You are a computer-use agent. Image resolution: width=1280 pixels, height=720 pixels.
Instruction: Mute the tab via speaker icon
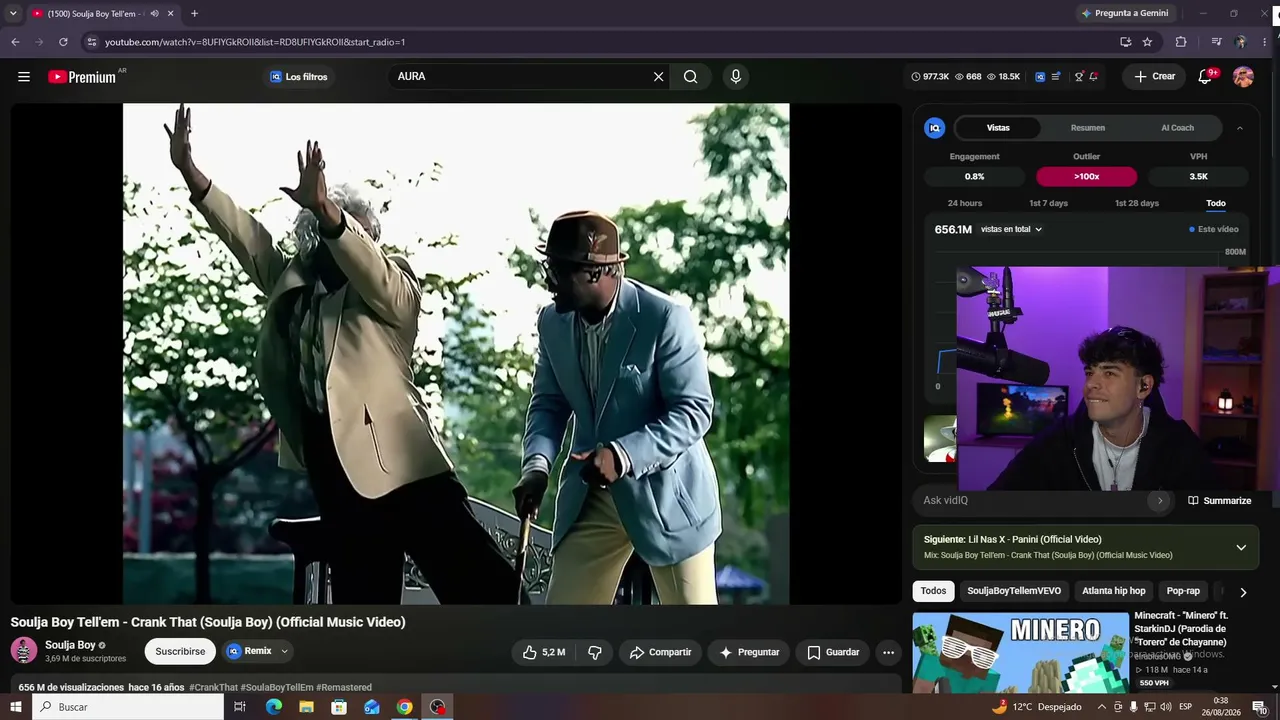coord(154,13)
